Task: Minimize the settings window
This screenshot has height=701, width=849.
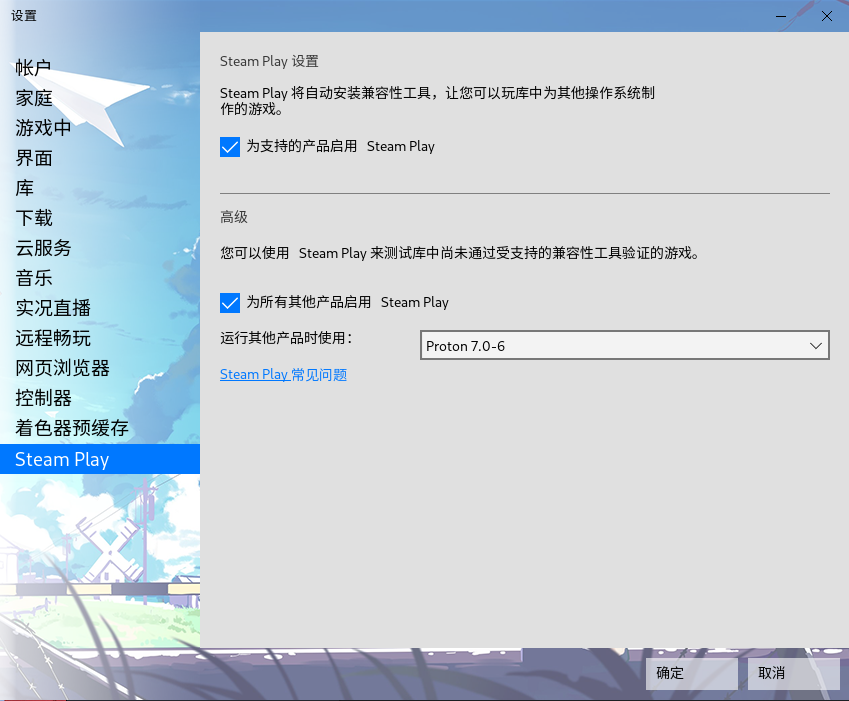Action: tap(783, 16)
